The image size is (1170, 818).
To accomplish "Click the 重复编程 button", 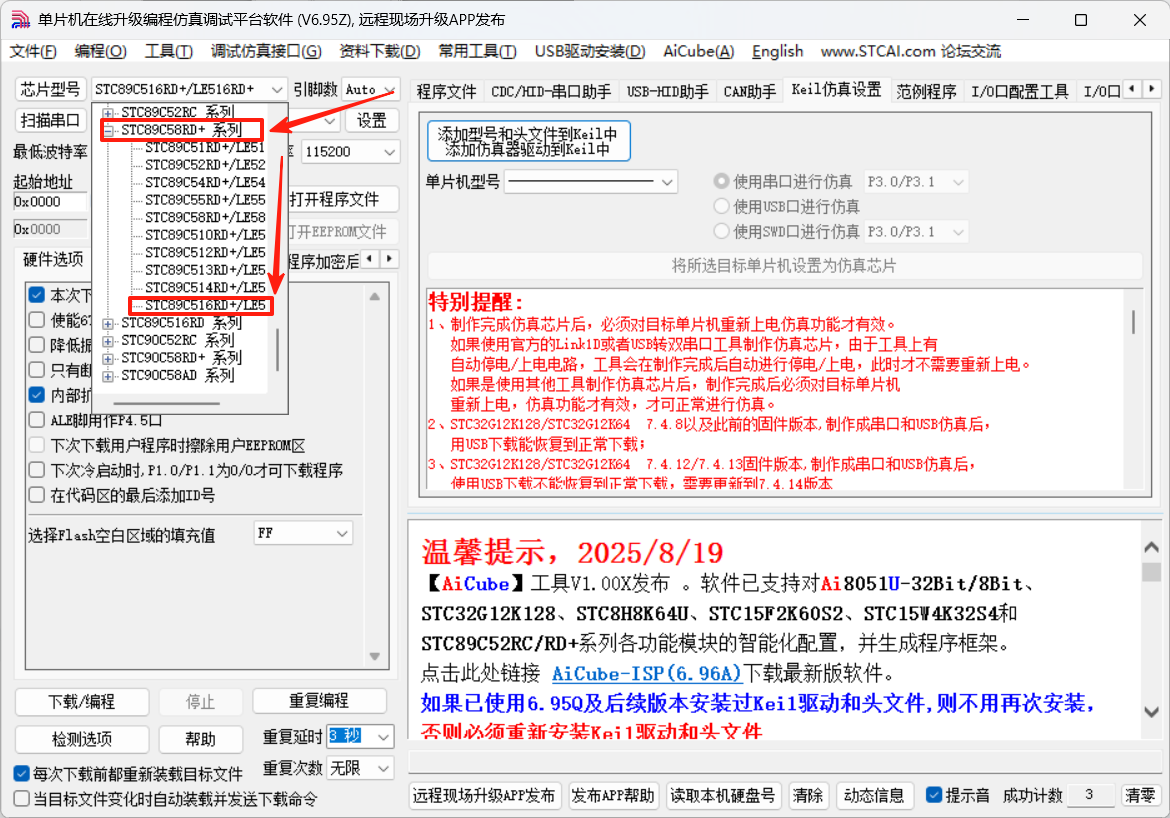I will pos(319,701).
